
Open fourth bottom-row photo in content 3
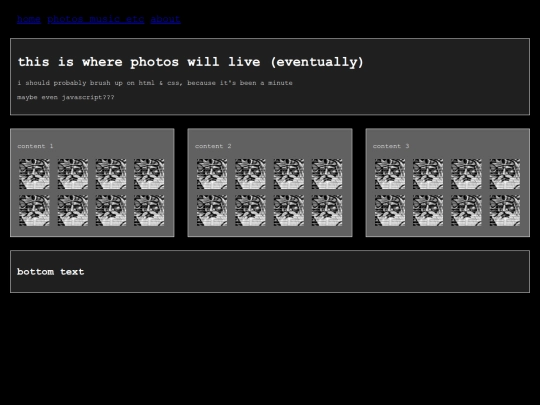(x=505, y=210)
